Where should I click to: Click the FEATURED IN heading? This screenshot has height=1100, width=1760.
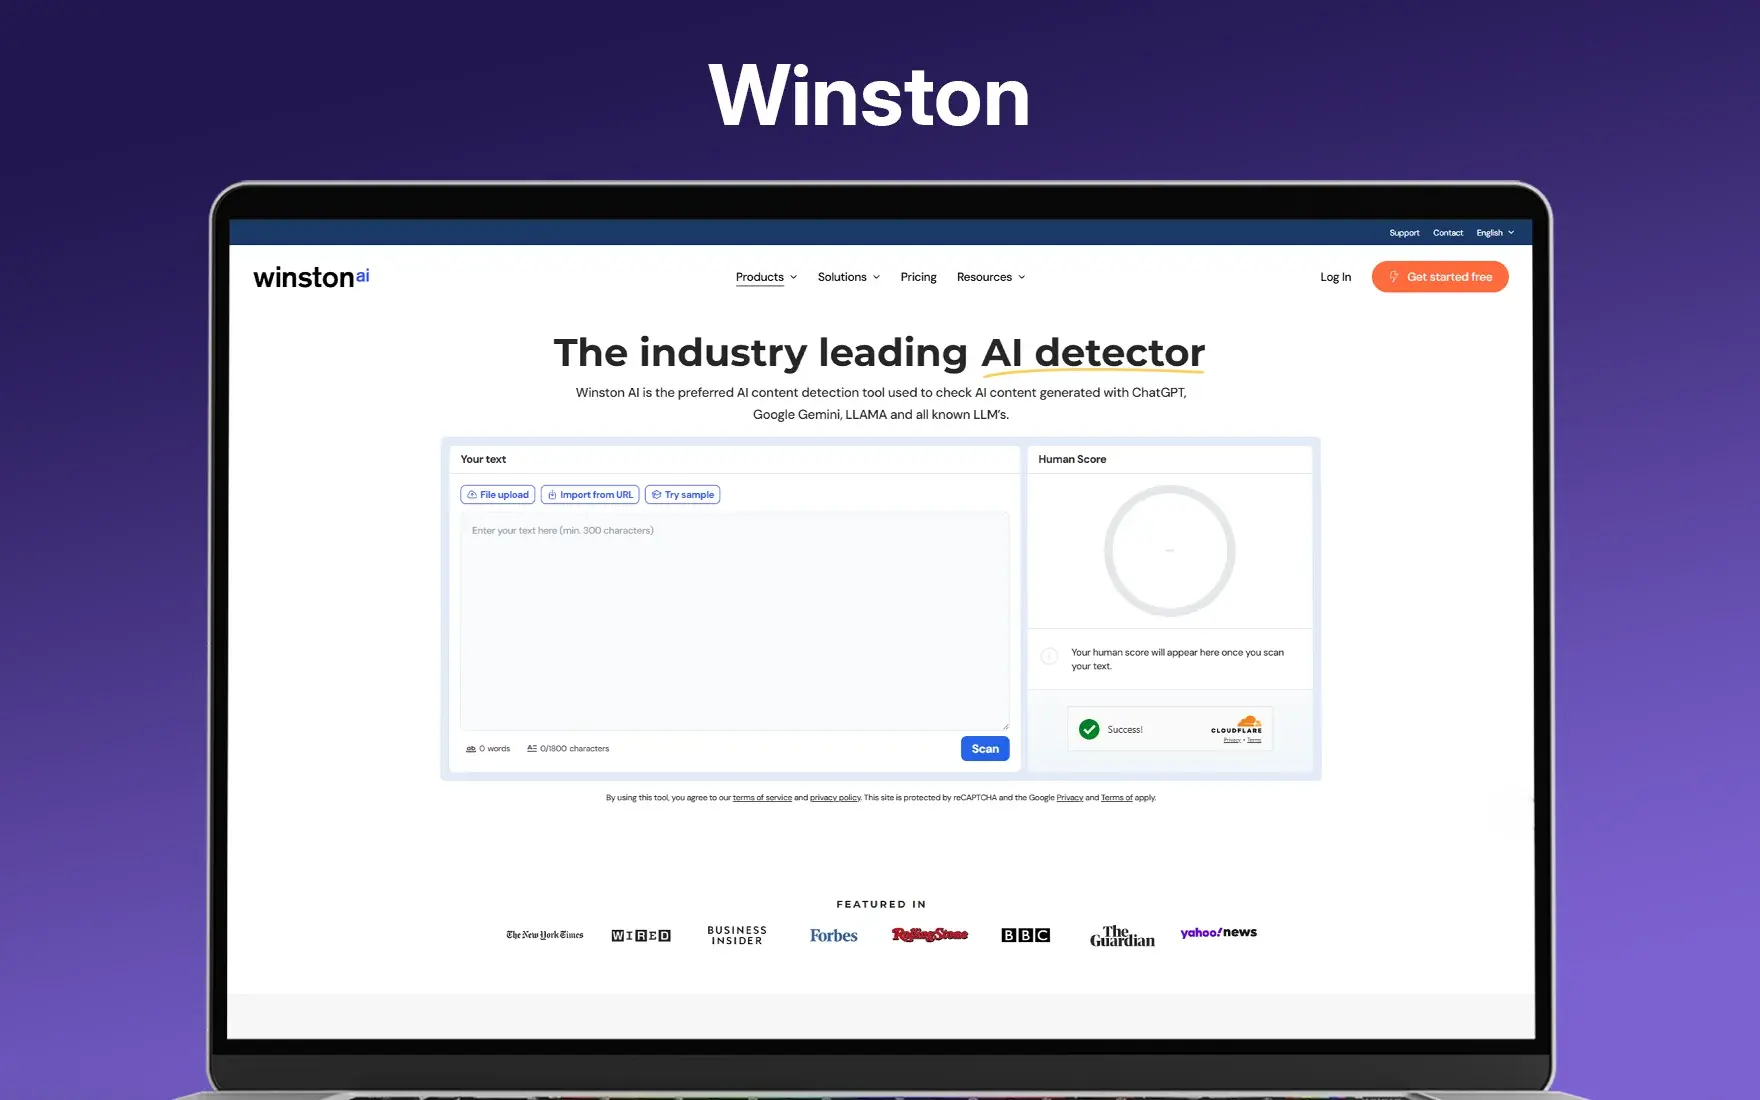[x=881, y=904]
